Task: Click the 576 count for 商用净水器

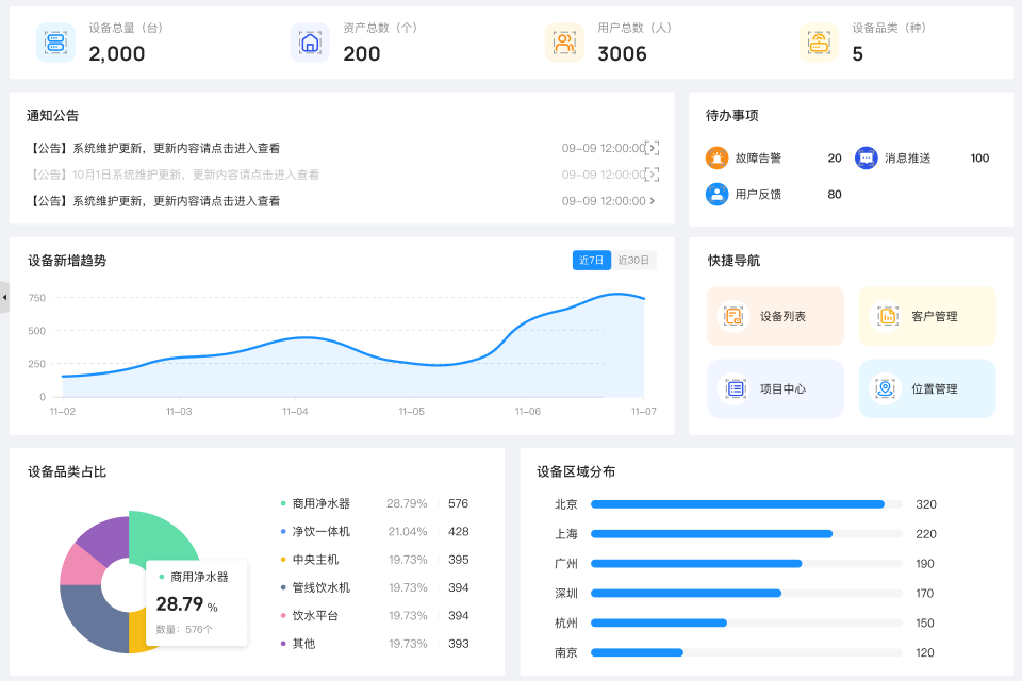Action: (458, 503)
